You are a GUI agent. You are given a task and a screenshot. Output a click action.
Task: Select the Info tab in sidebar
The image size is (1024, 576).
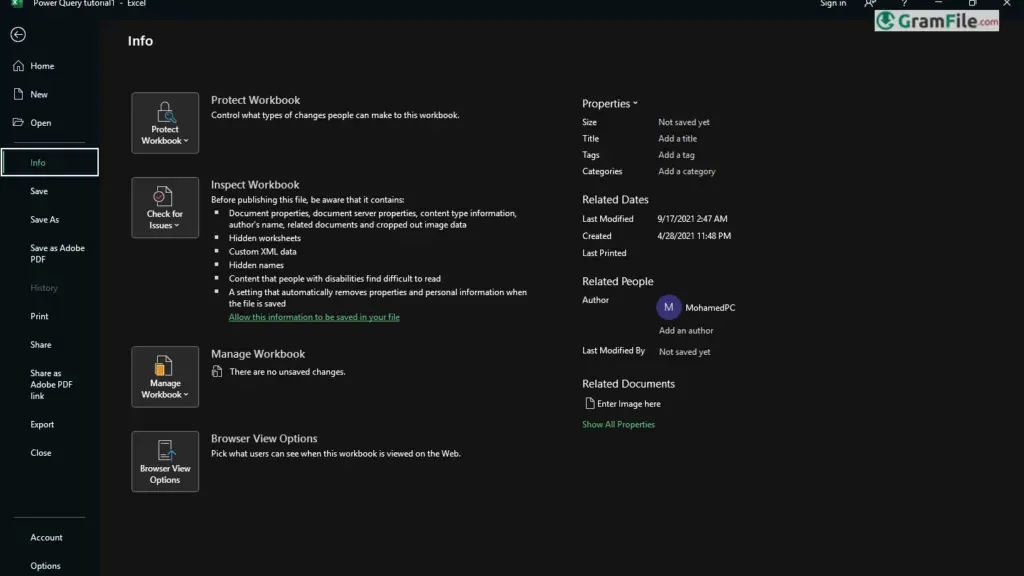point(50,162)
